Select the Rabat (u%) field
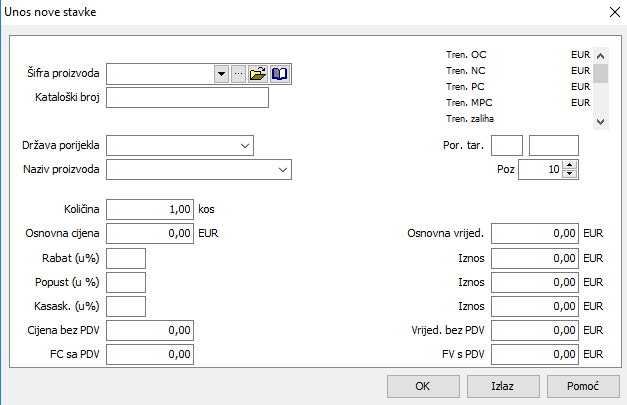Screen dimensions: 627x405 coord(126,258)
